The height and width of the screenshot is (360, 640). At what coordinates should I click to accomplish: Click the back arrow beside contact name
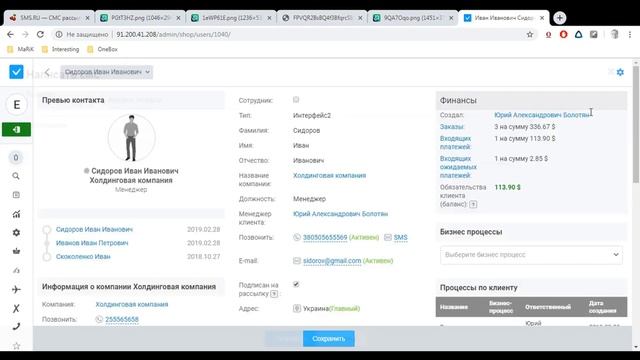coord(47,72)
